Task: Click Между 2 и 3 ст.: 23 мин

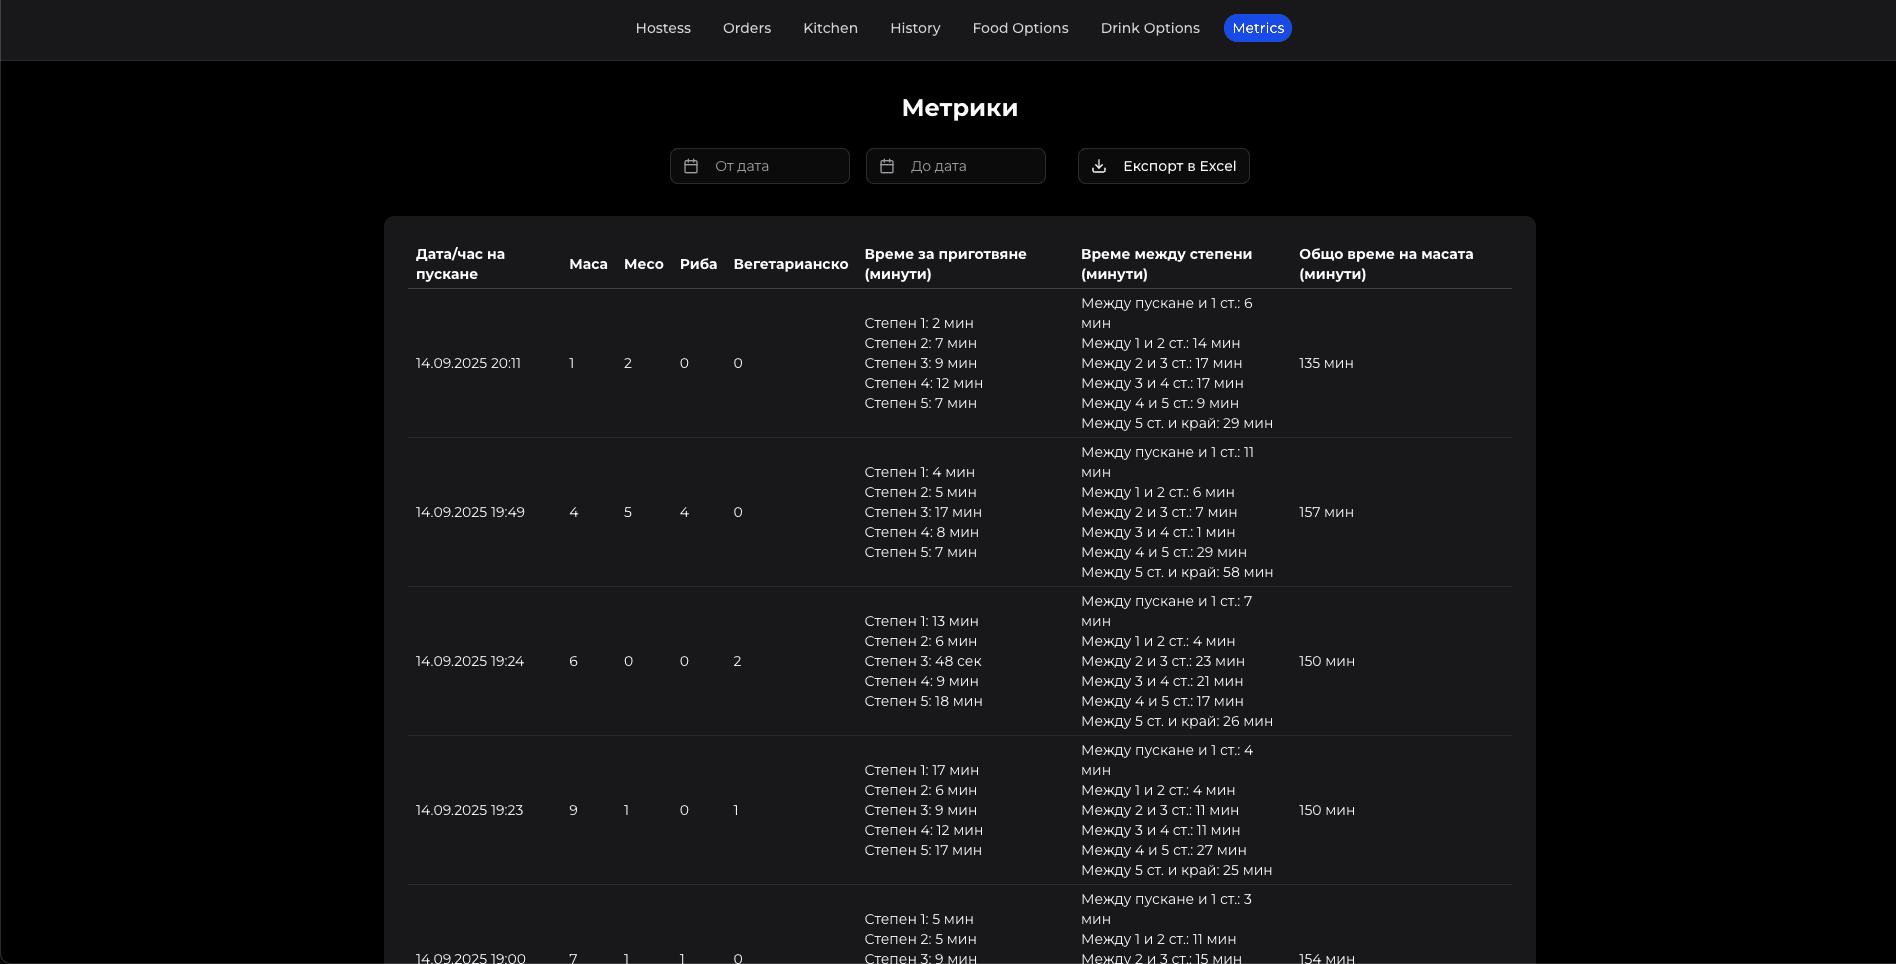Action: [x=1163, y=661]
